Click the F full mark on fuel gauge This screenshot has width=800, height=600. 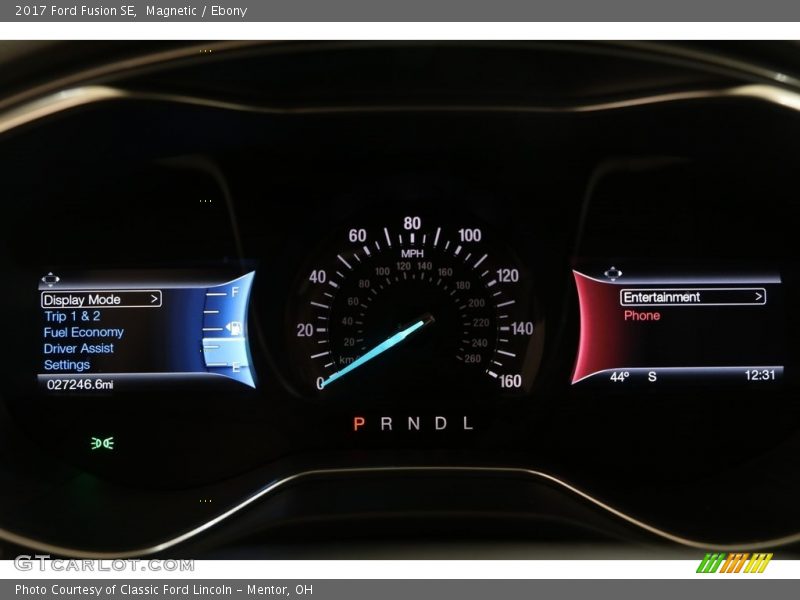coord(235,292)
